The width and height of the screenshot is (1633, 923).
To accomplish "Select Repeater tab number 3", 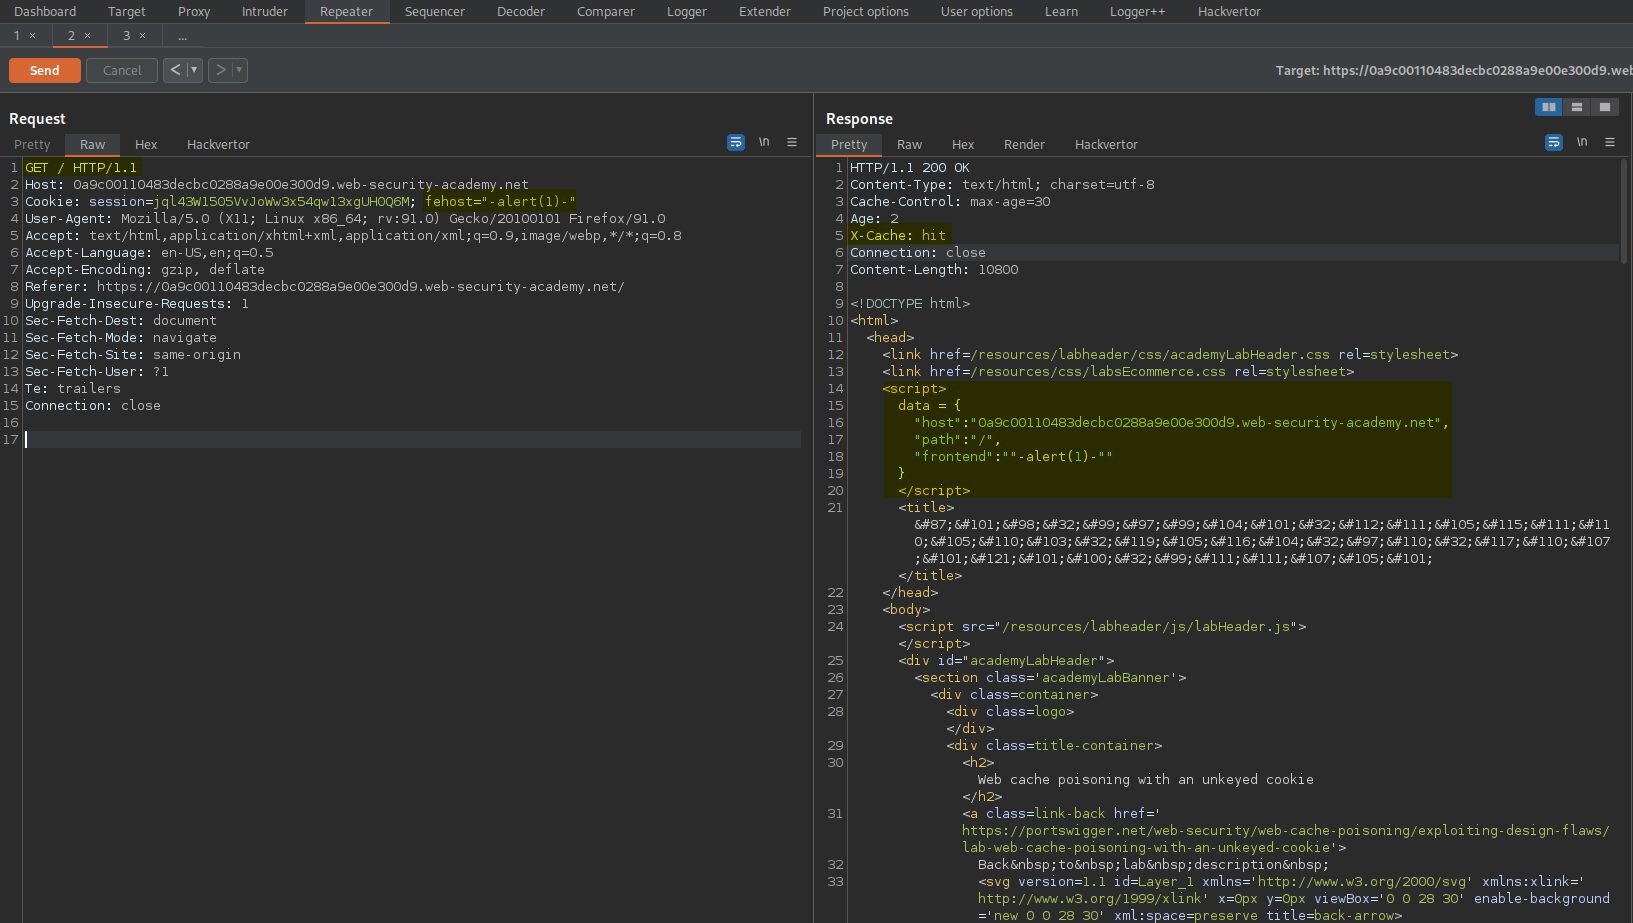I will 127,36.
